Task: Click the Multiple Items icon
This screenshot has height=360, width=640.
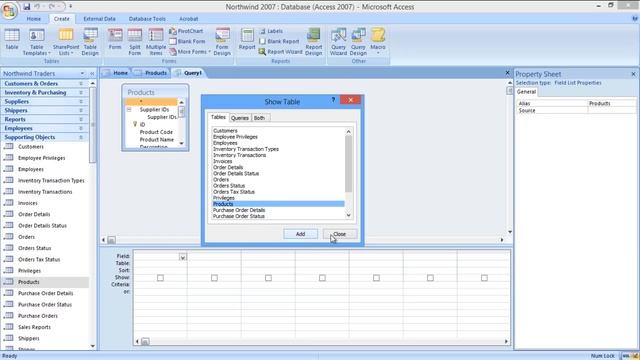Action: pos(156,42)
